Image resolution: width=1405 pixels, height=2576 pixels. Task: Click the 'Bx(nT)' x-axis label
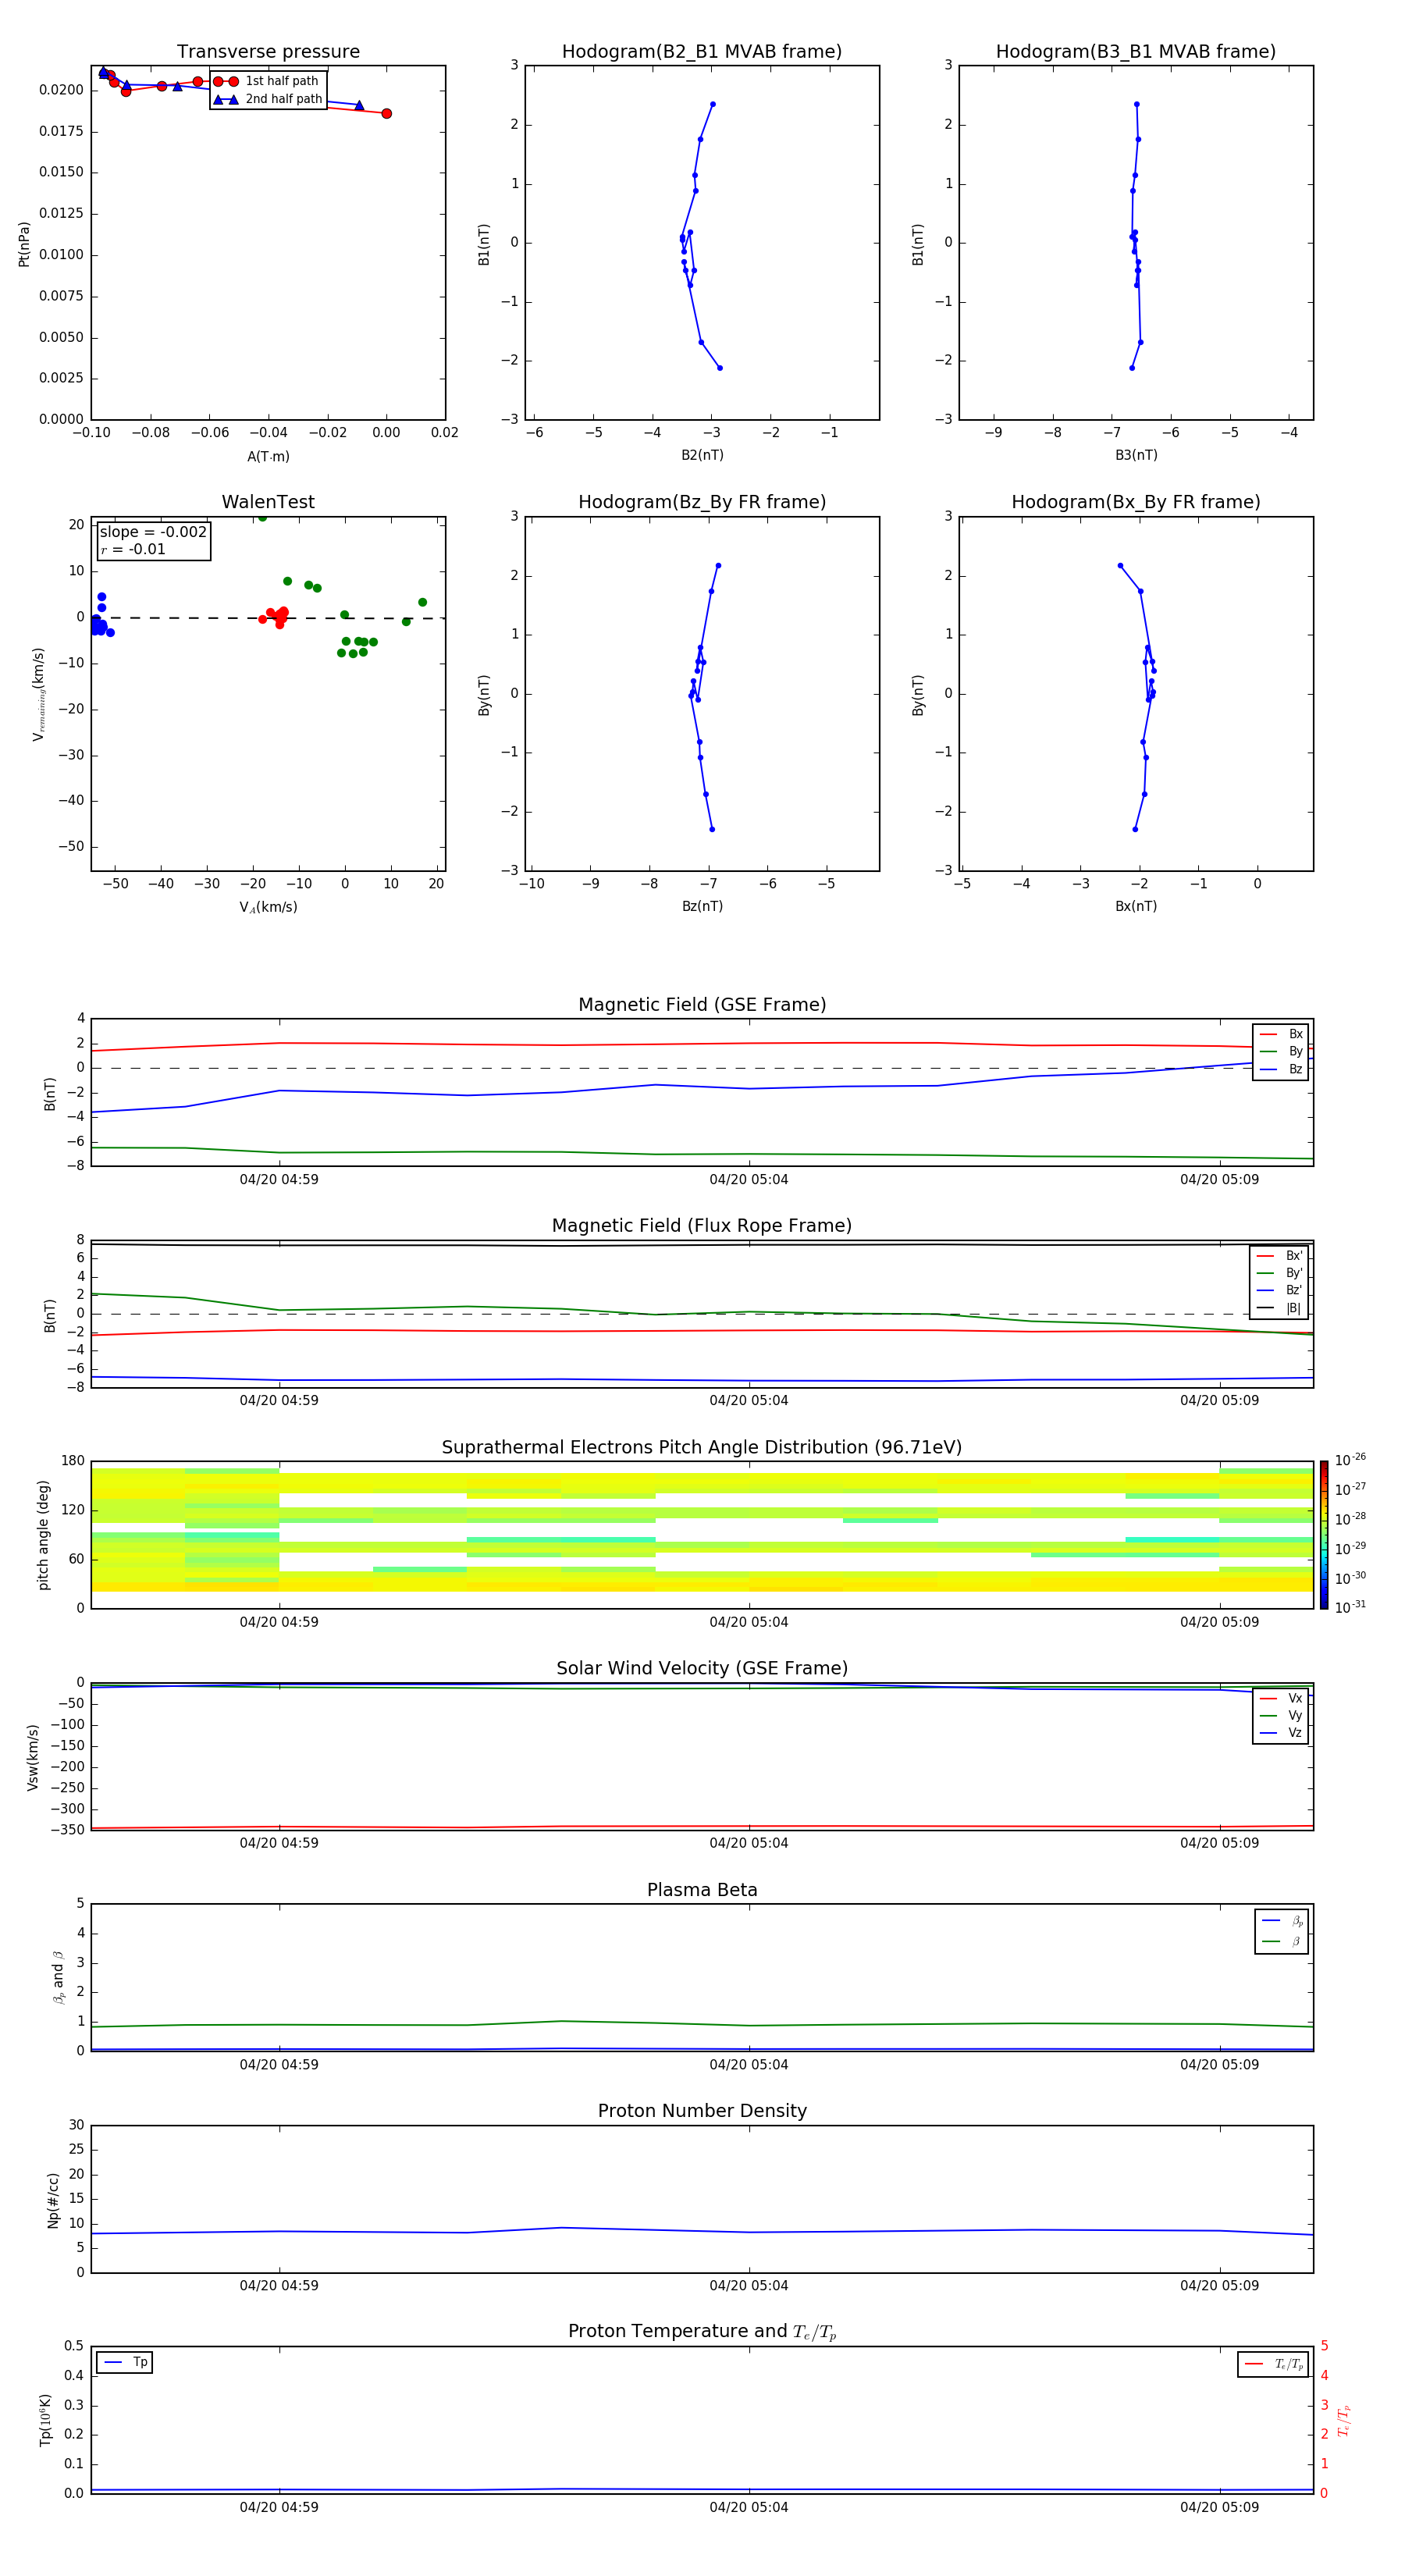pyautogui.click(x=1136, y=906)
